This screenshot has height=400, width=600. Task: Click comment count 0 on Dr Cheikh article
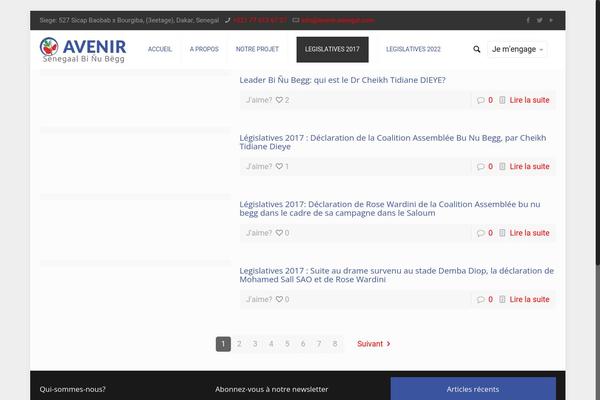tap(491, 100)
